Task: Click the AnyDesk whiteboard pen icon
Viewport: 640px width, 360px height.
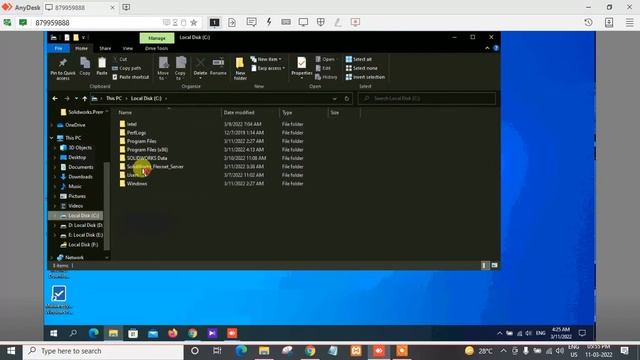Action: coord(338,22)
